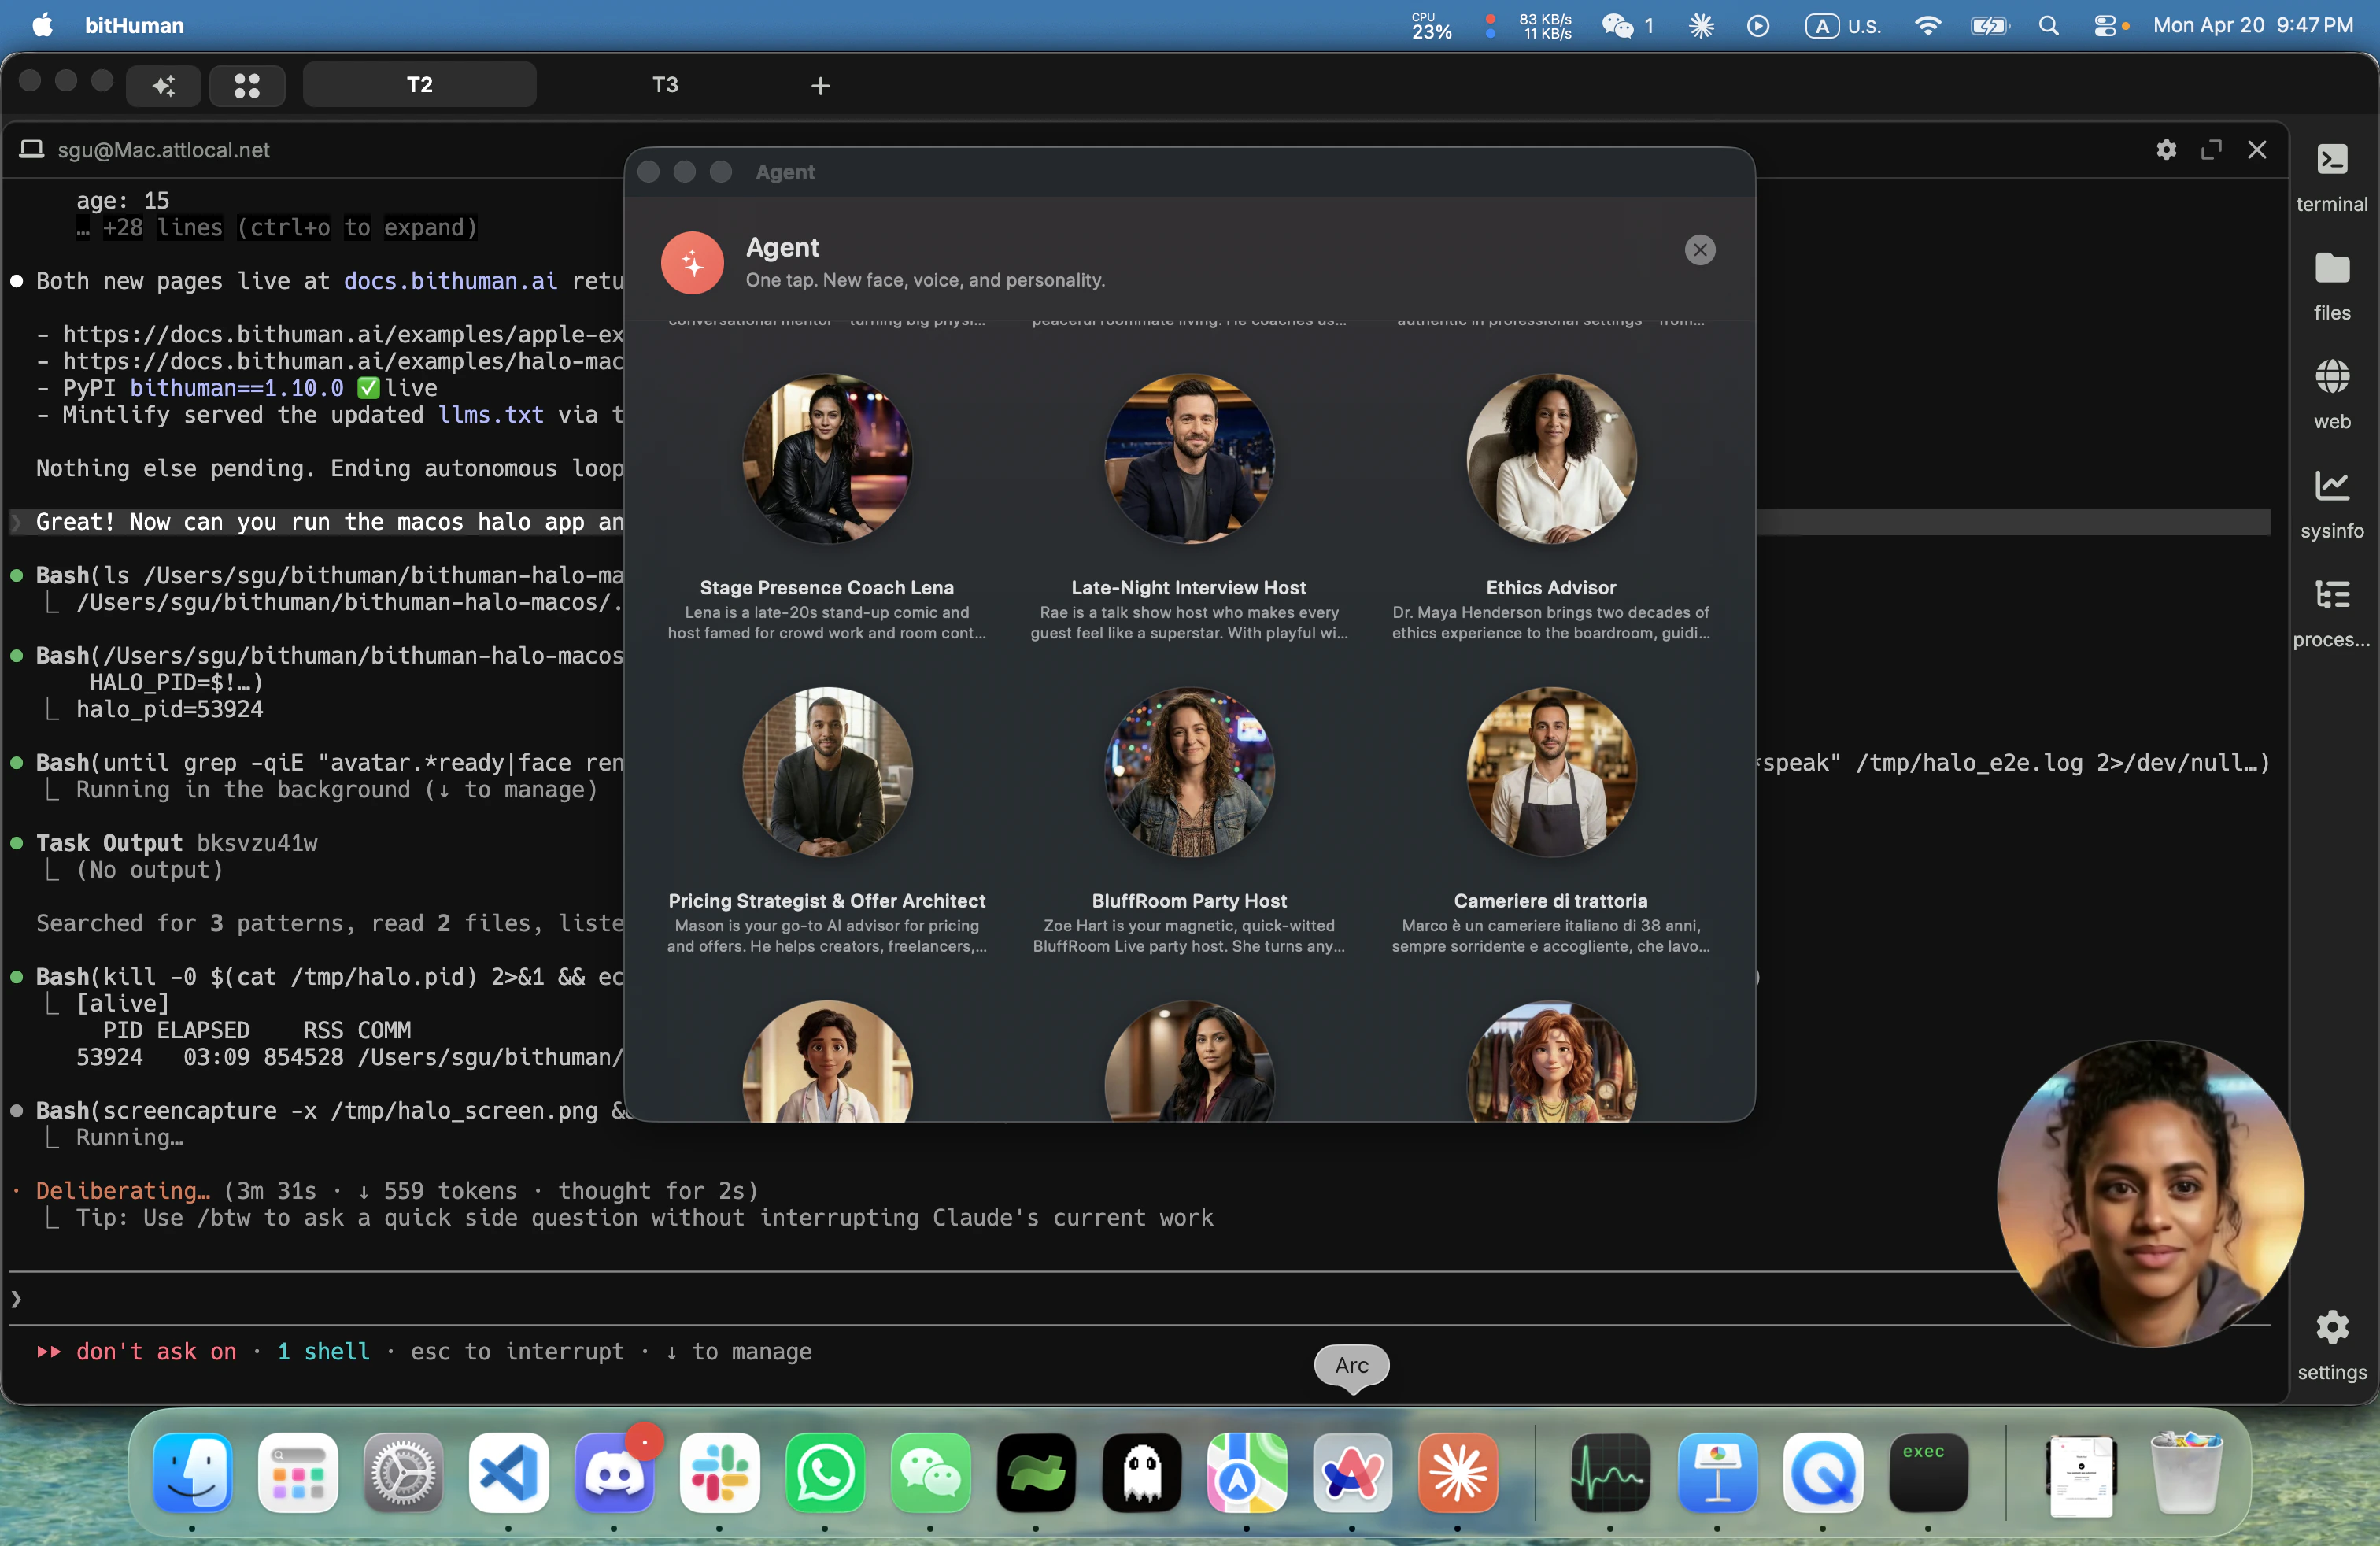The height and width of the screenshot is (1546, 2380).
Task: Click the command input field at the bottom
Action: (1000, 1298)
